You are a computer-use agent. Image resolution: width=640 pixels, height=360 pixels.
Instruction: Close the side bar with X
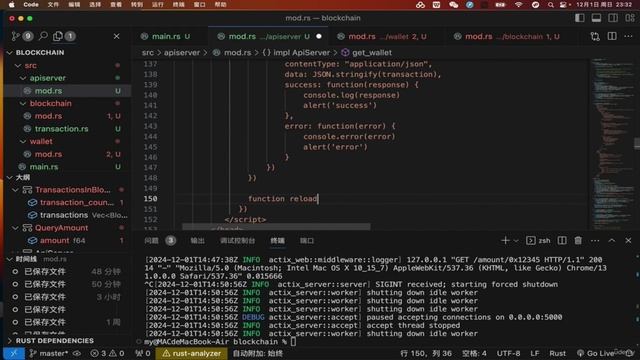[x=116, y=36]
